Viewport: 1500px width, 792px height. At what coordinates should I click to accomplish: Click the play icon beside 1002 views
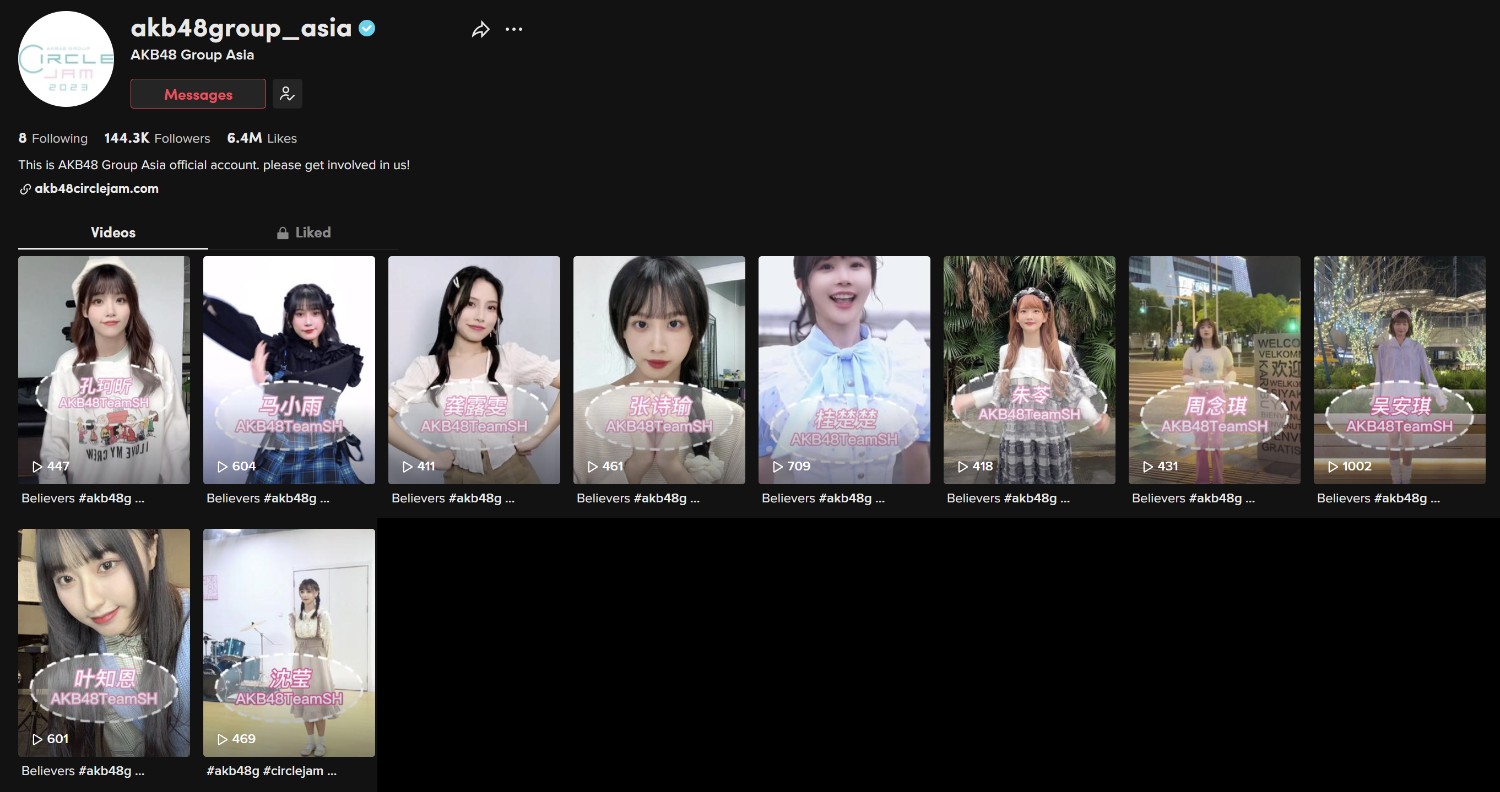coord(1333,467)
